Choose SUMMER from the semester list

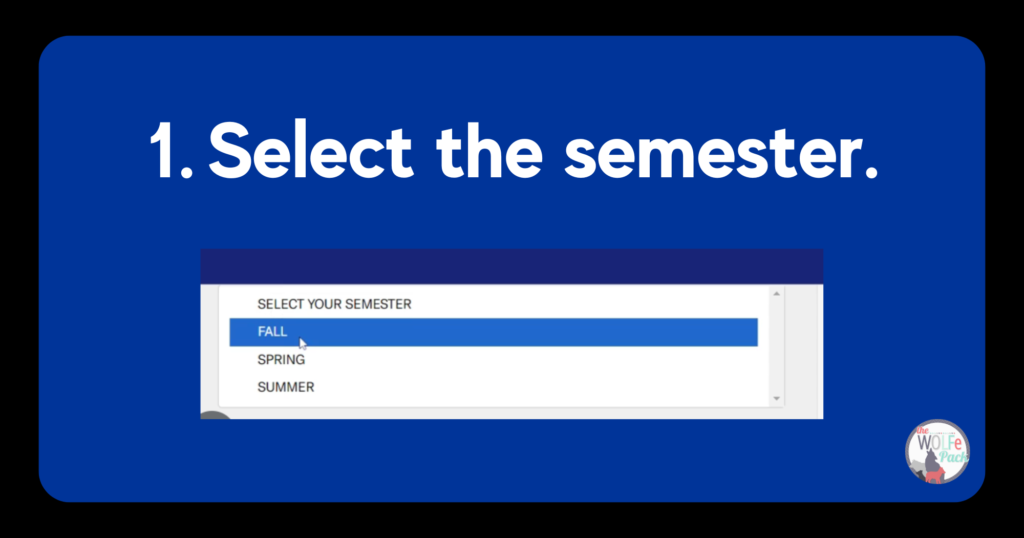285,387
